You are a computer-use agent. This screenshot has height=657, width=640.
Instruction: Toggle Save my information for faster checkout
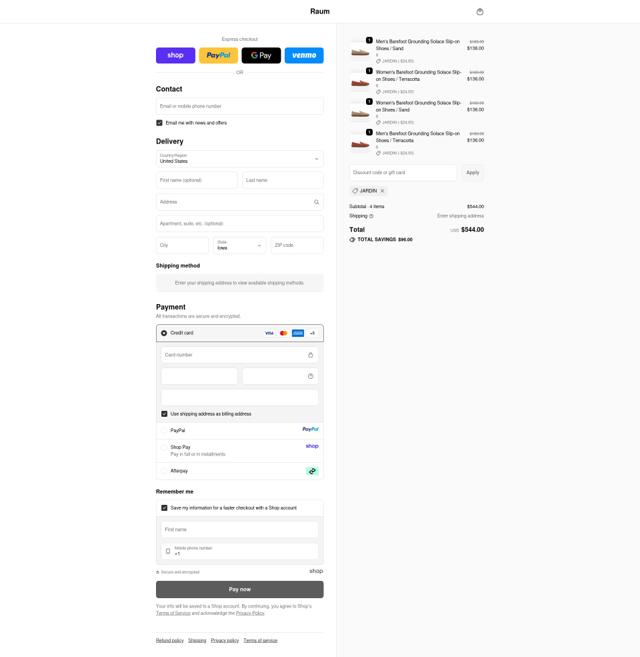pos(164,508)
